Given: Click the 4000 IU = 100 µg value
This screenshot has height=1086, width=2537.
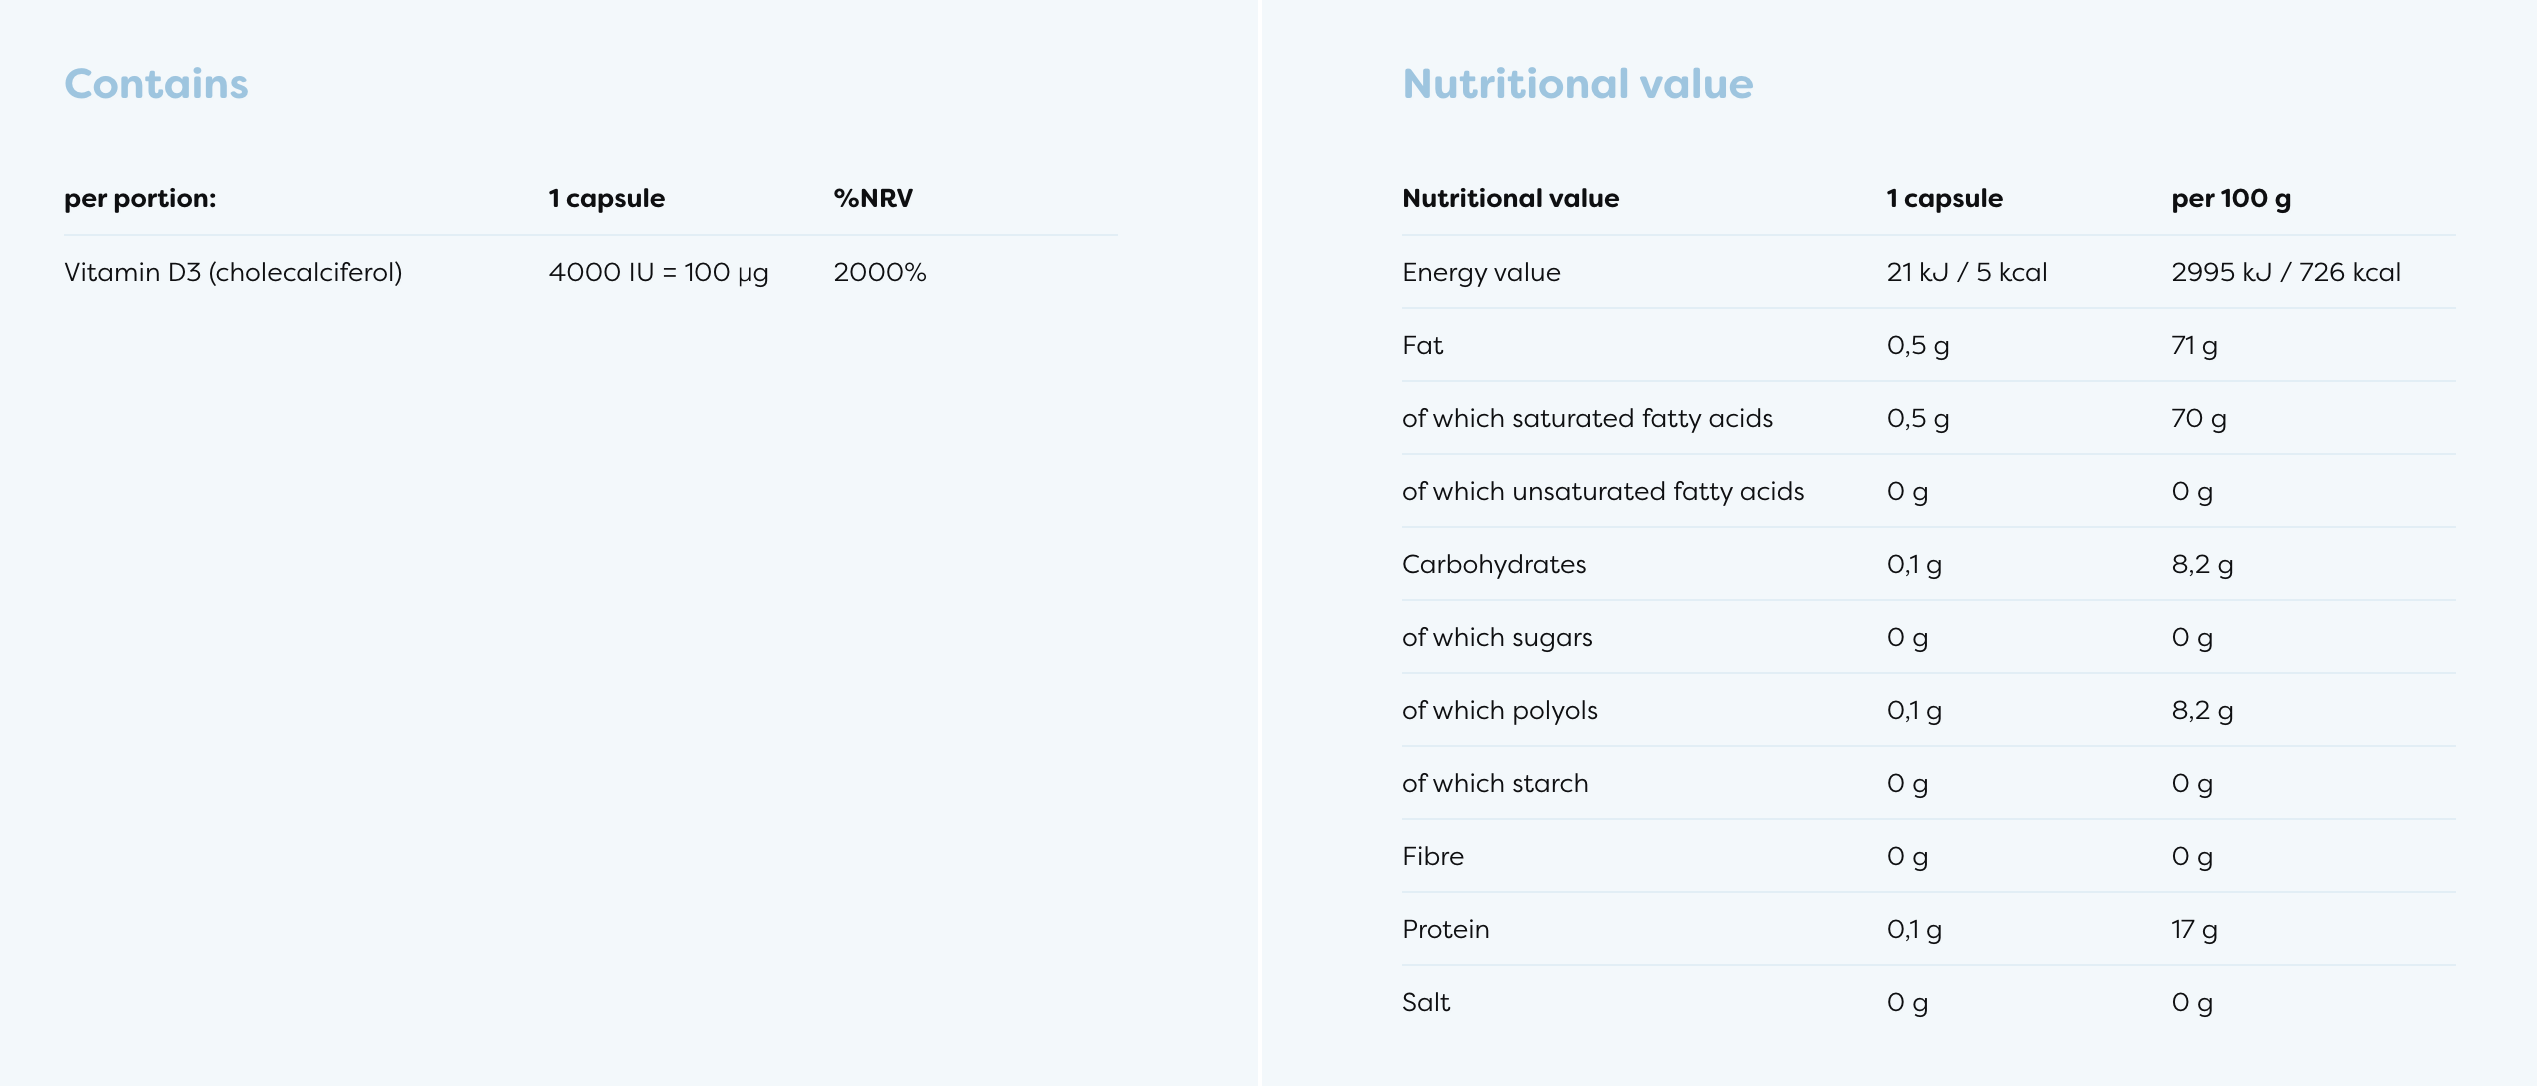Looking at the screenshot, I should click(658, 272).
